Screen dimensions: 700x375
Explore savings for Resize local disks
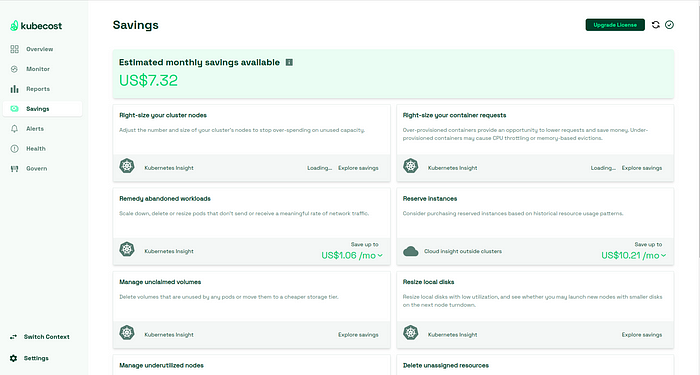[x=642, y=335]
